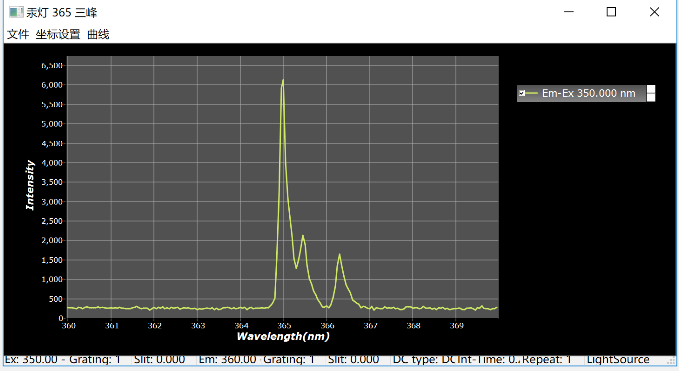Click the Wavelength(nm) axis title
679x371 pixels.
pyautogui.click(x=283, y=336)
